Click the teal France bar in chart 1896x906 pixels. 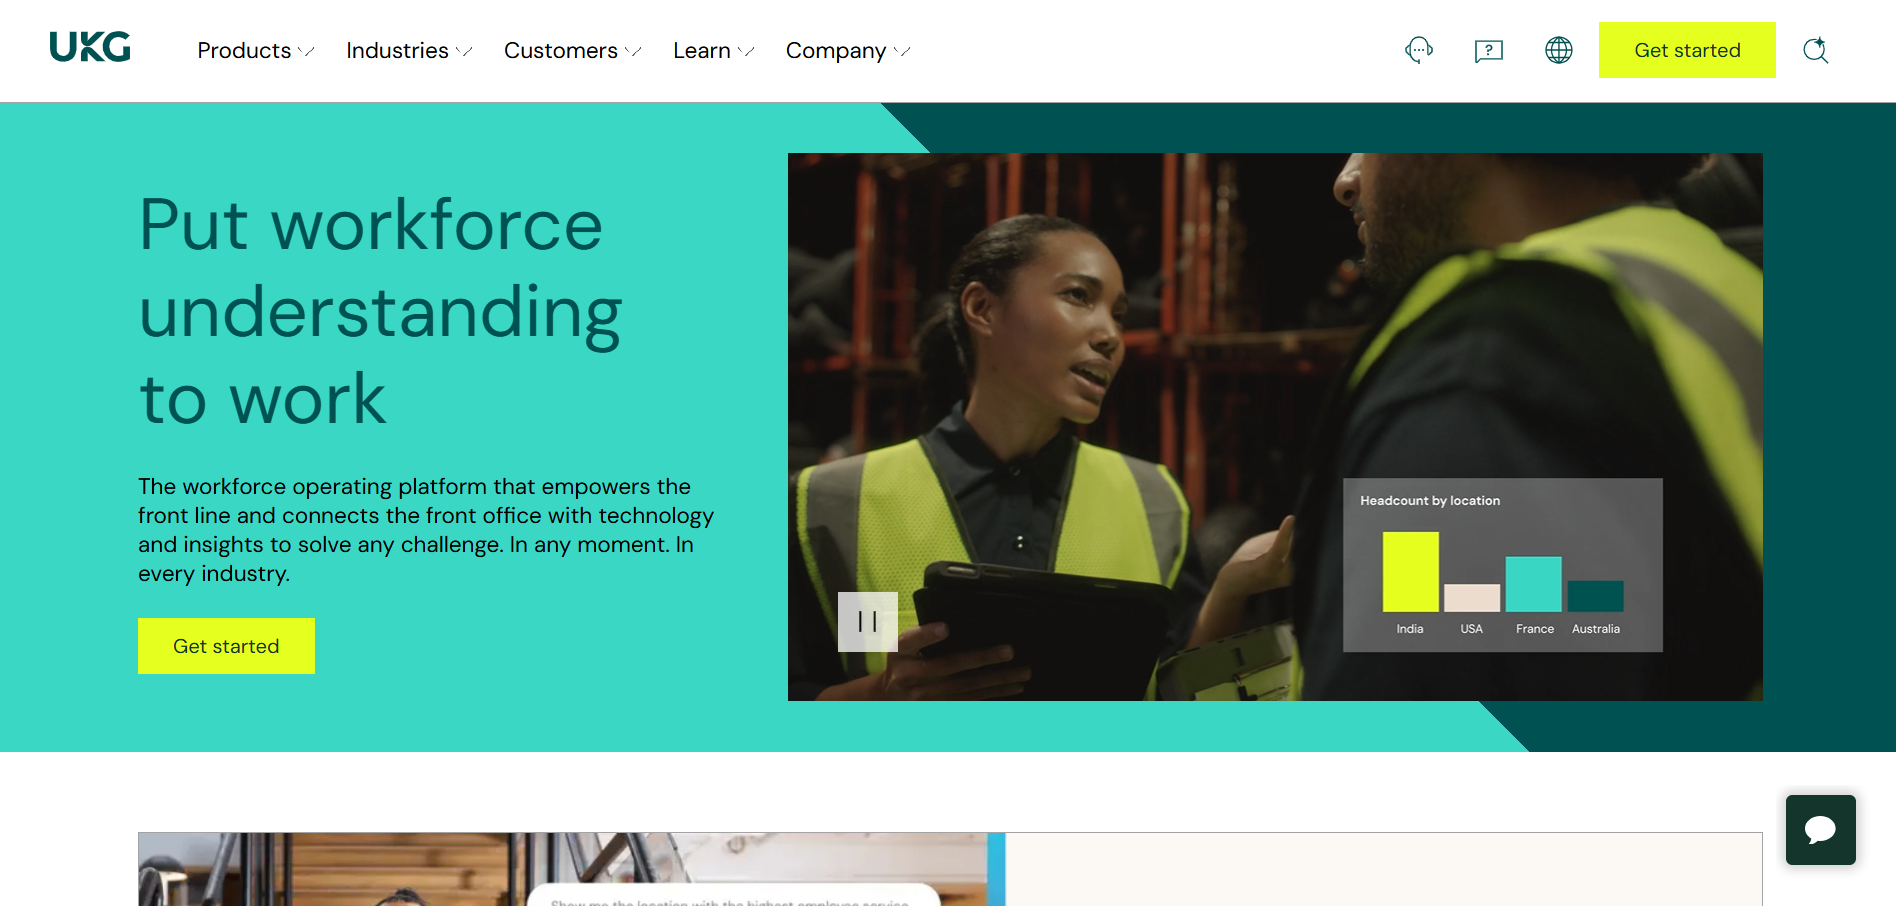coord(1534,584)
